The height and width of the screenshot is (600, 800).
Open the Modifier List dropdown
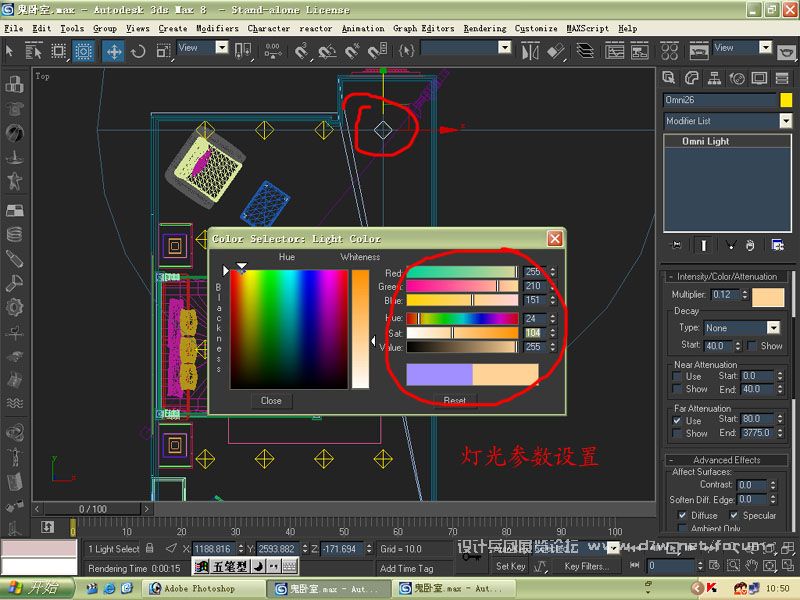[x=786, y=121]
